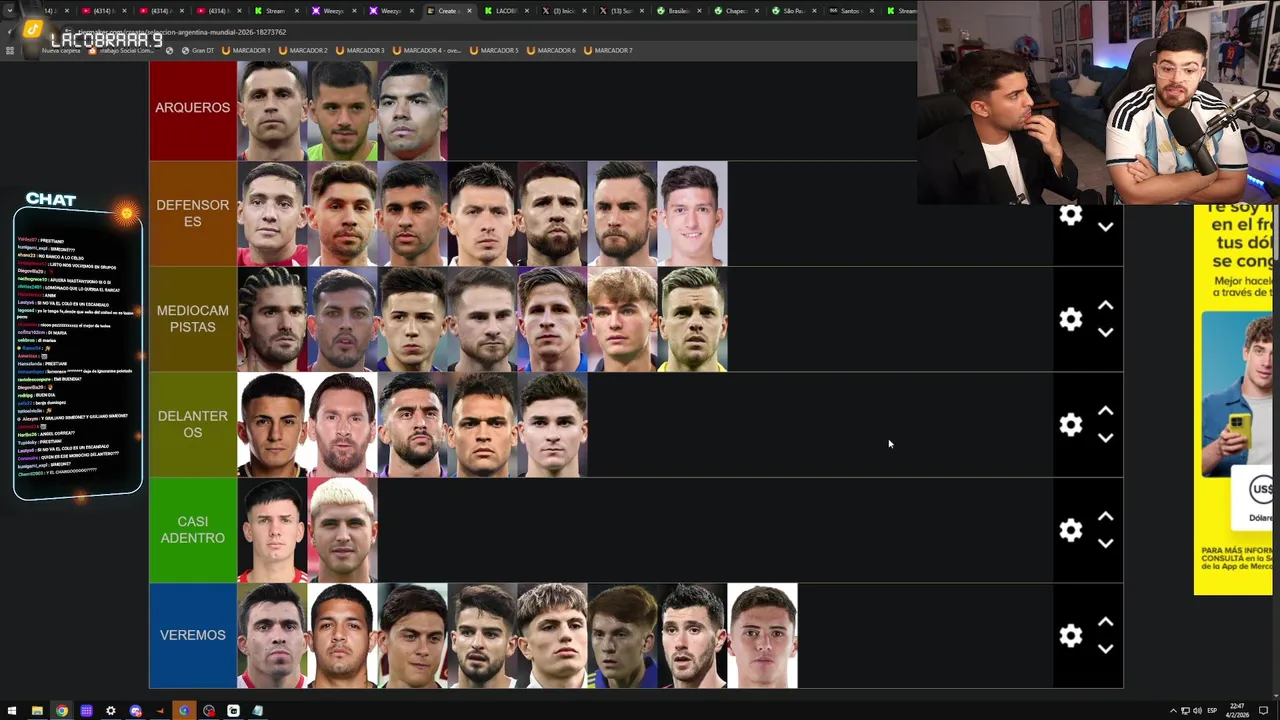
Task: Select first player photo in CASI ADENTRO
Action: 272,530
